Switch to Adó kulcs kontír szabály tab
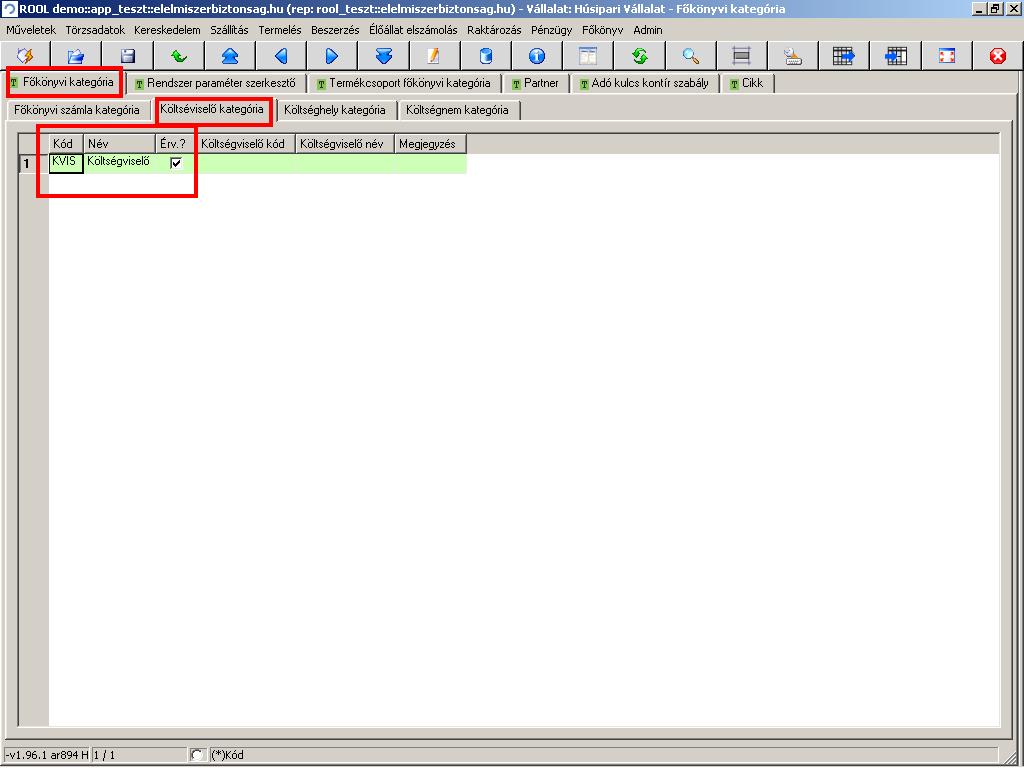This screenshot has width=1024, height=768. coord(644,83)
